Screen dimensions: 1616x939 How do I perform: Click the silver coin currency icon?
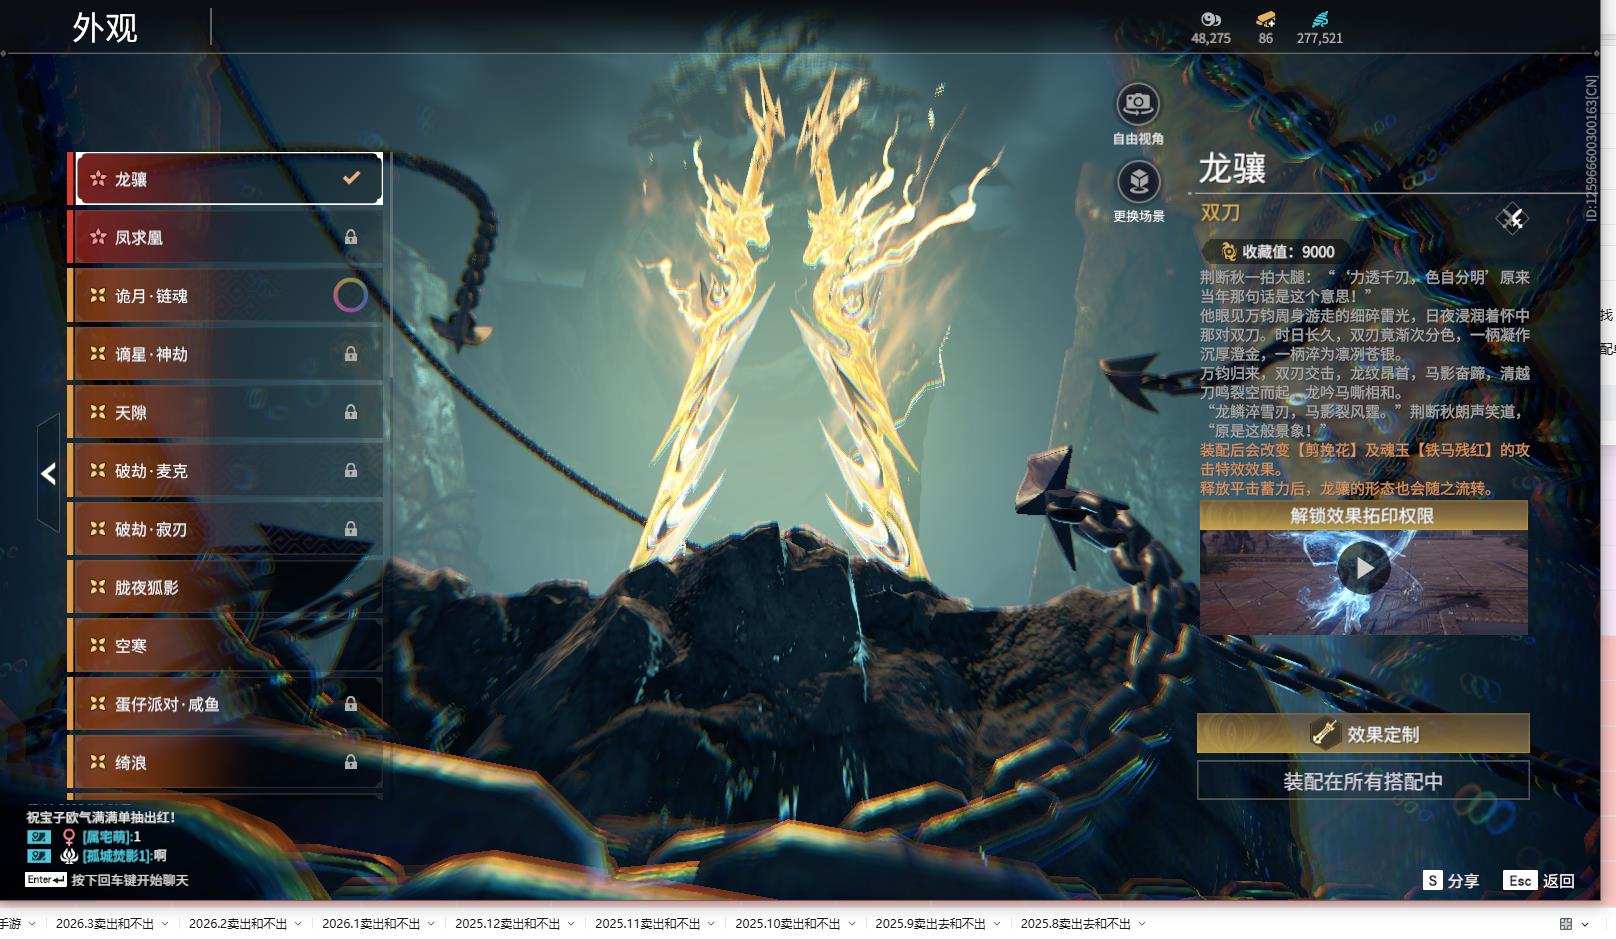1210,19
